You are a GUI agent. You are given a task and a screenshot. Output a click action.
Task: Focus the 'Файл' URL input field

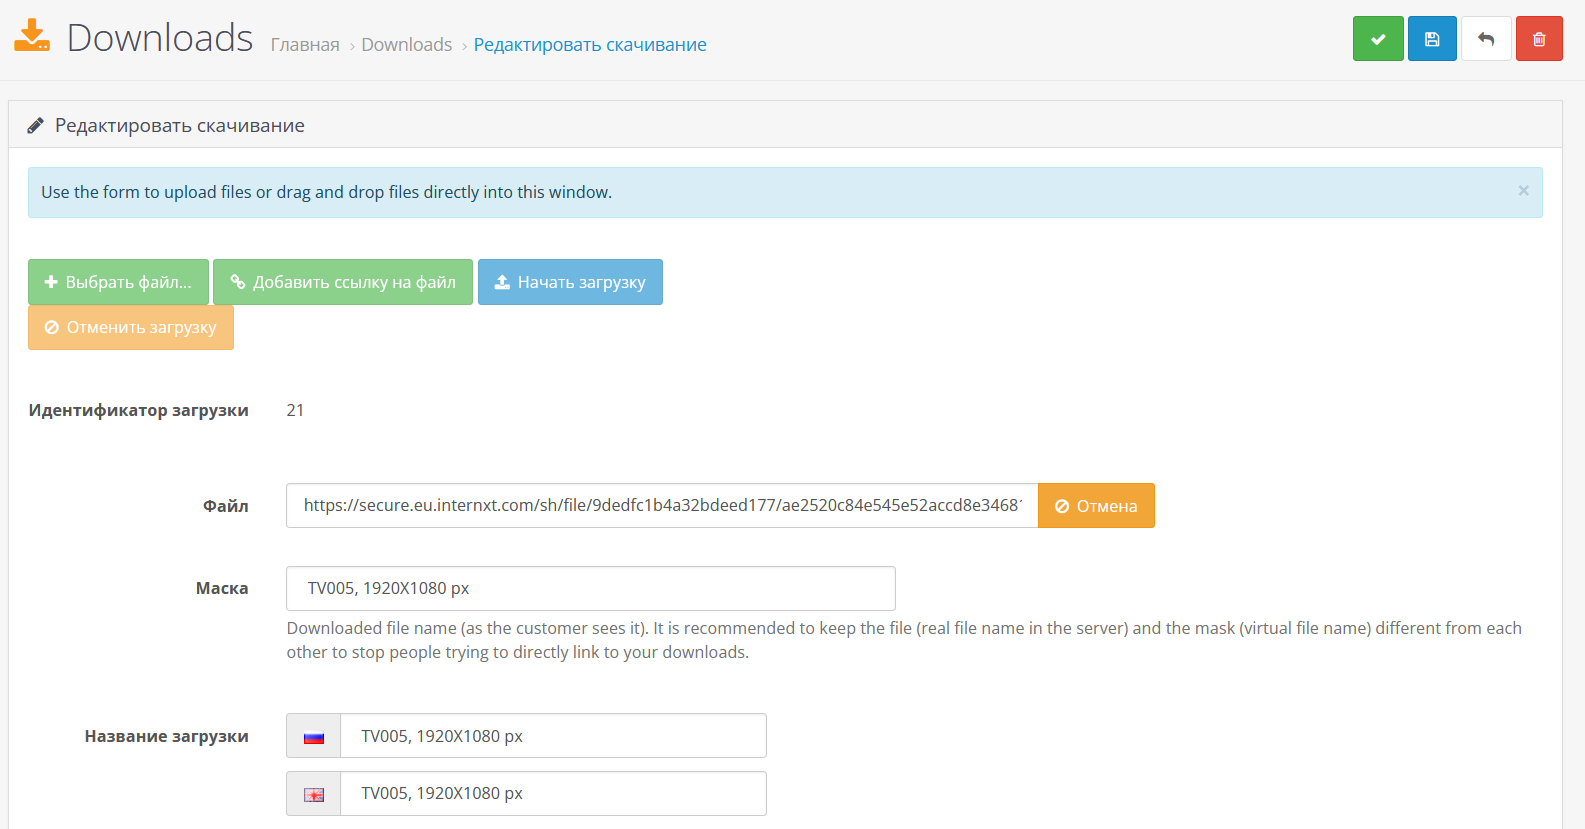point(661,506)
